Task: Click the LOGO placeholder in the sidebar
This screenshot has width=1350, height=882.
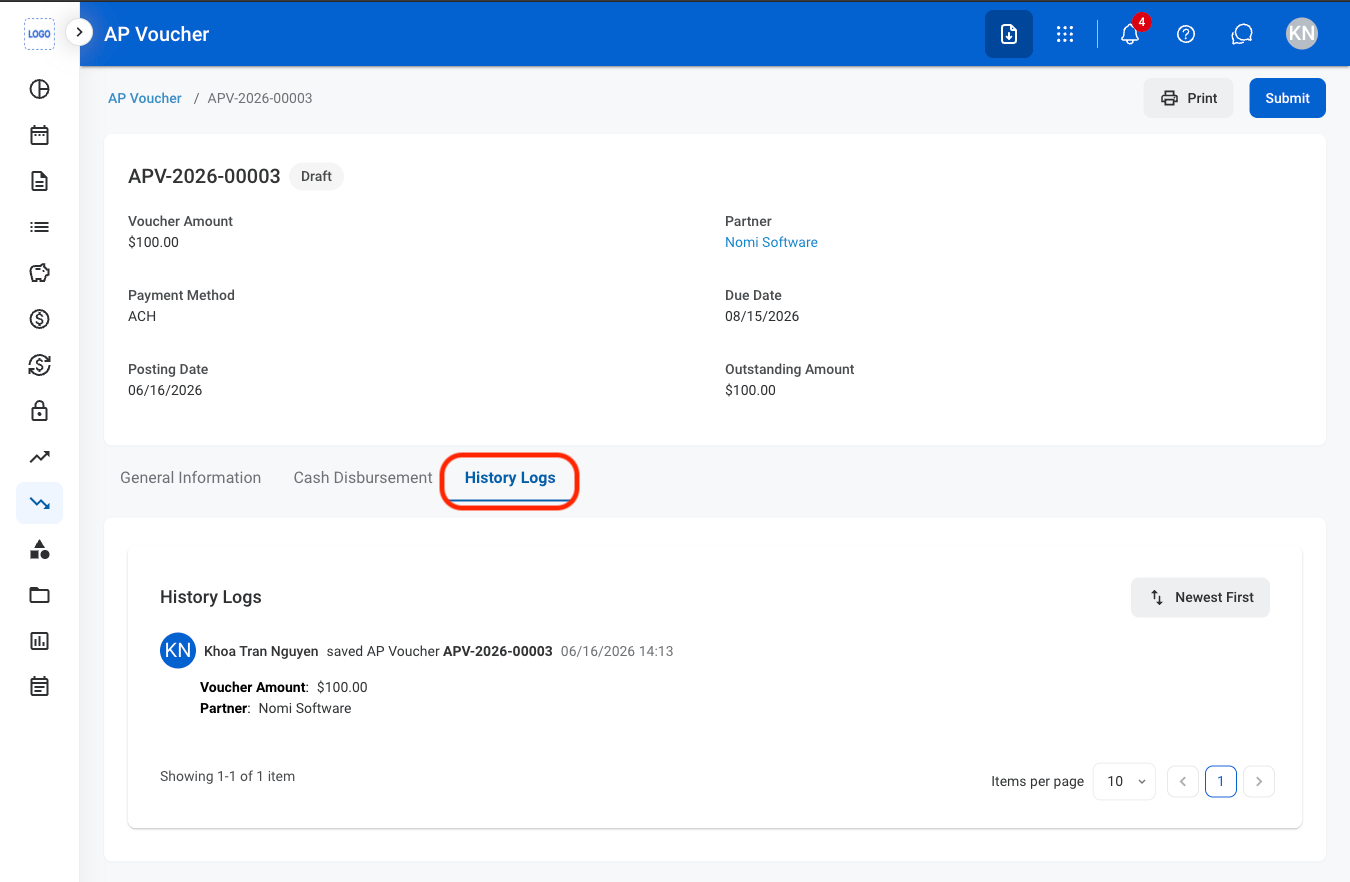Action: pyautogui.click(x=39, y=34)
